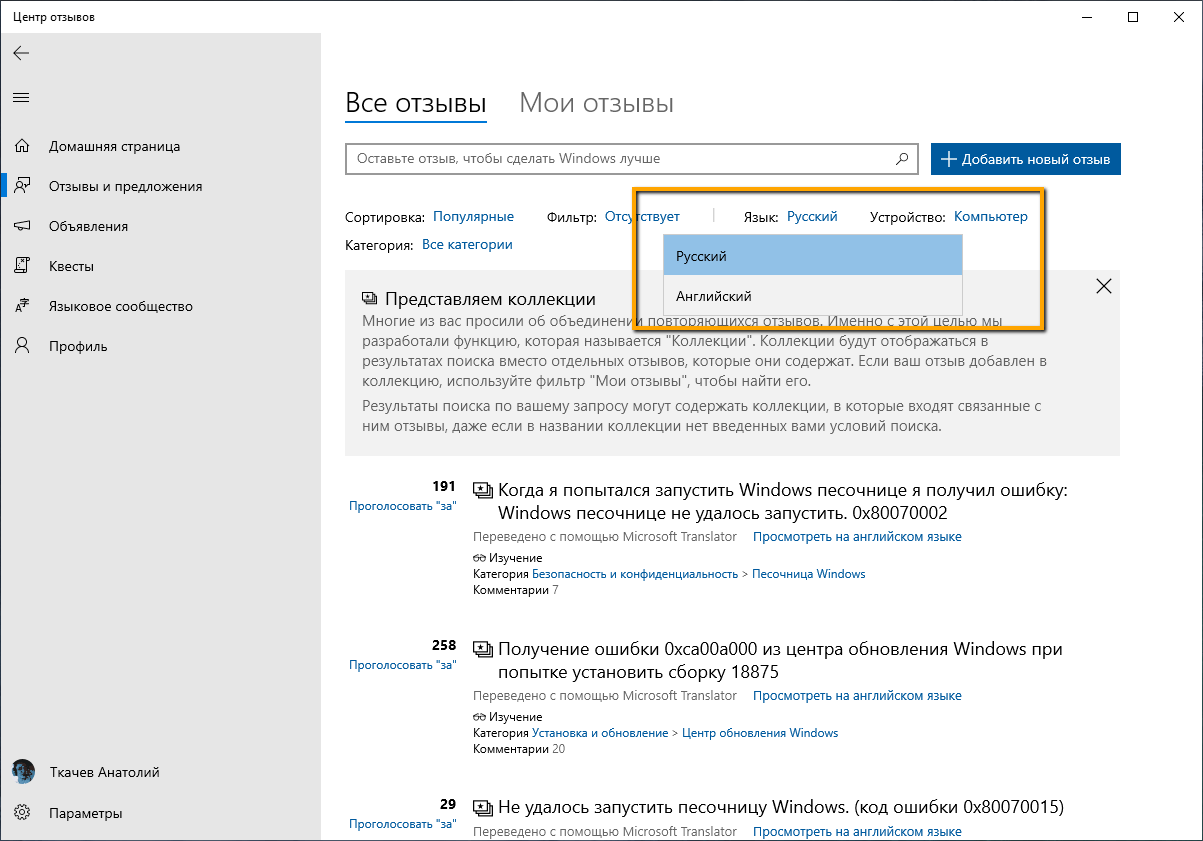This screenshot has height=841, width=1203.
Task: Click Комментарии 7 text
Action: [x=516, y=590]
